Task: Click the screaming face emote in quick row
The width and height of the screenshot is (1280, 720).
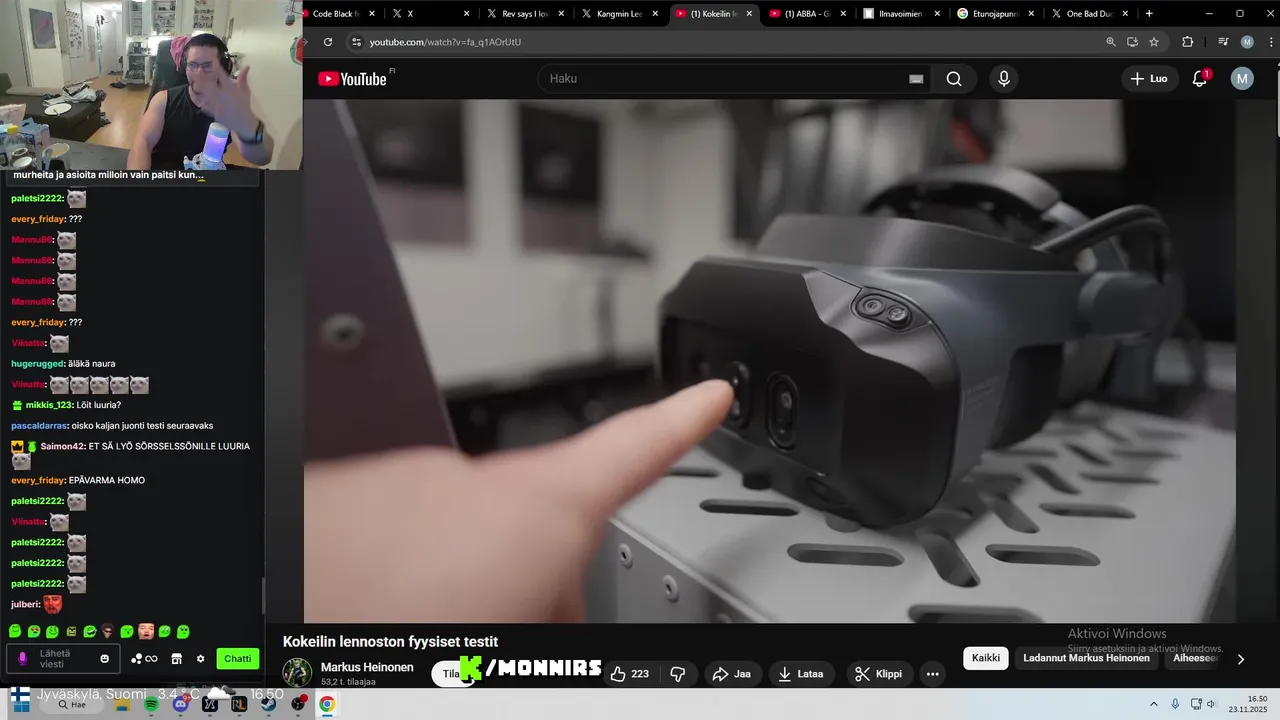Action: pyautogui.click(x=146, y=632)
